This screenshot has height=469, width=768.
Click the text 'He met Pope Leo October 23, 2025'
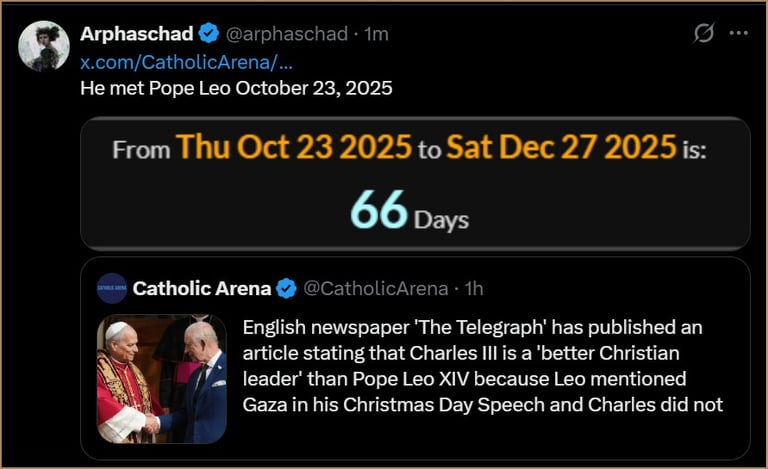[236, 88]
